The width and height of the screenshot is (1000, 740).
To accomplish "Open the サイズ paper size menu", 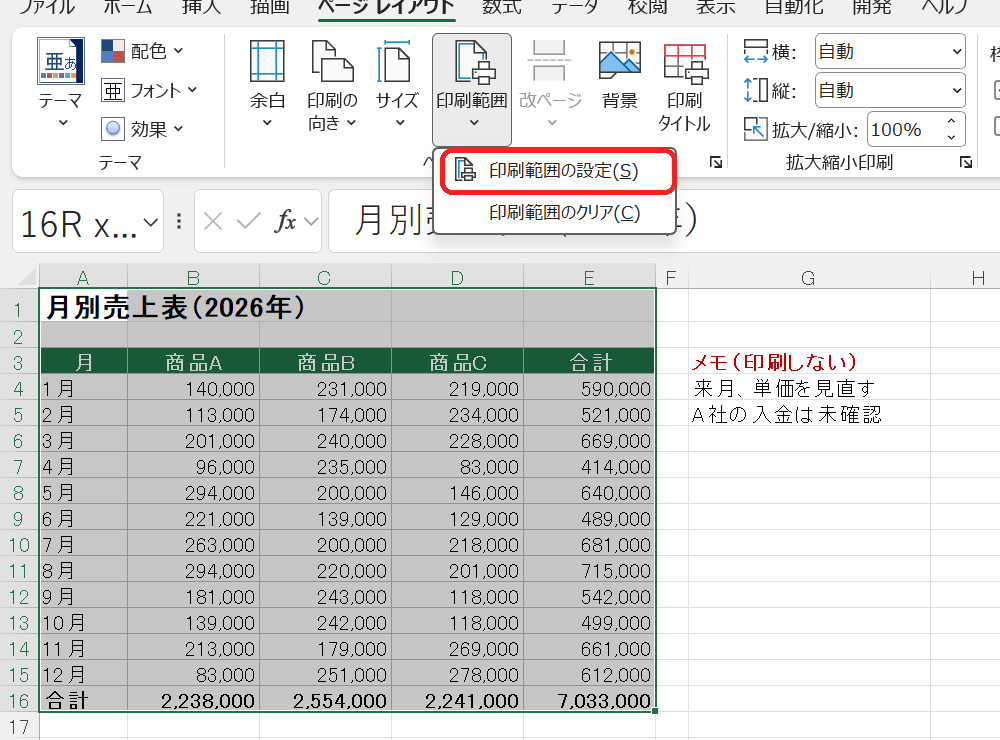I will [397, 84].
